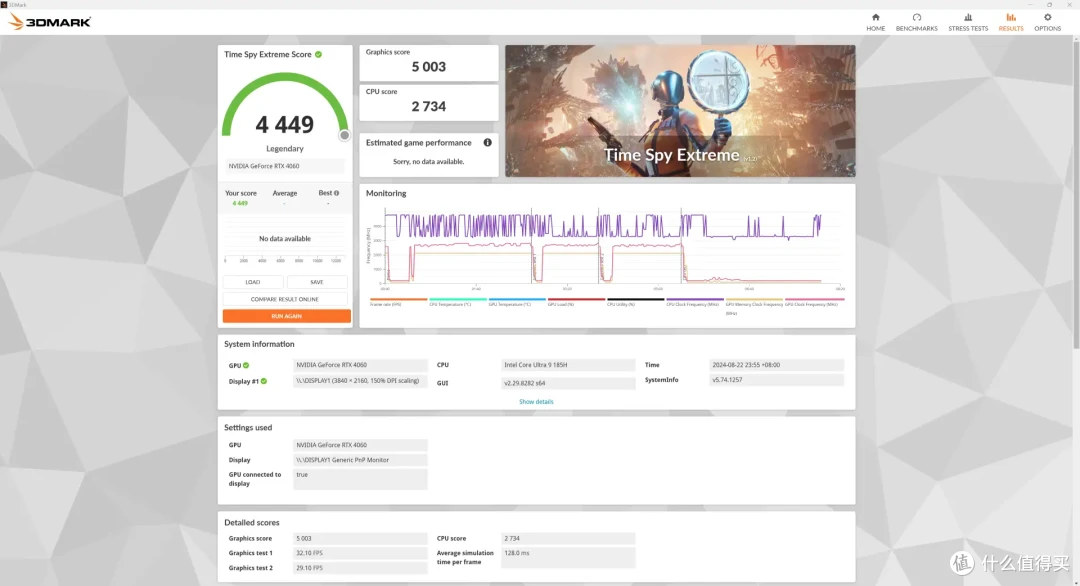Screen dimensions: 1080x586
Task: Select the Results tab in navigation
Action: pos(1010,22)
